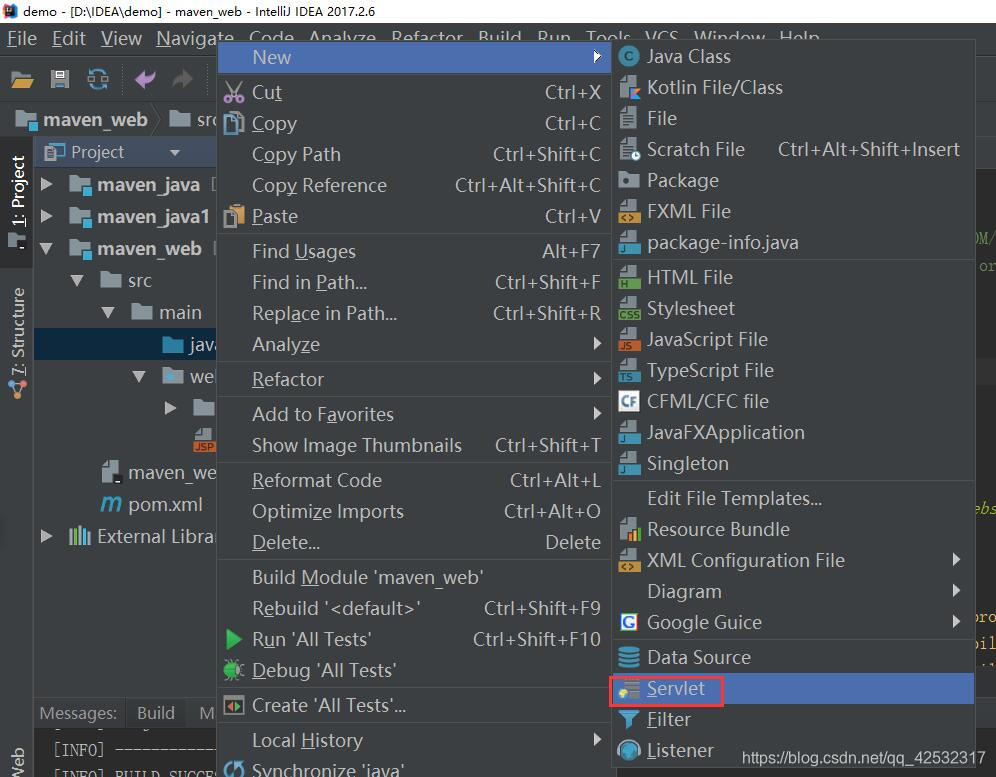Open the 7: Structure side tab
Screen dimensions: 996x777
(x=17, y=342)
